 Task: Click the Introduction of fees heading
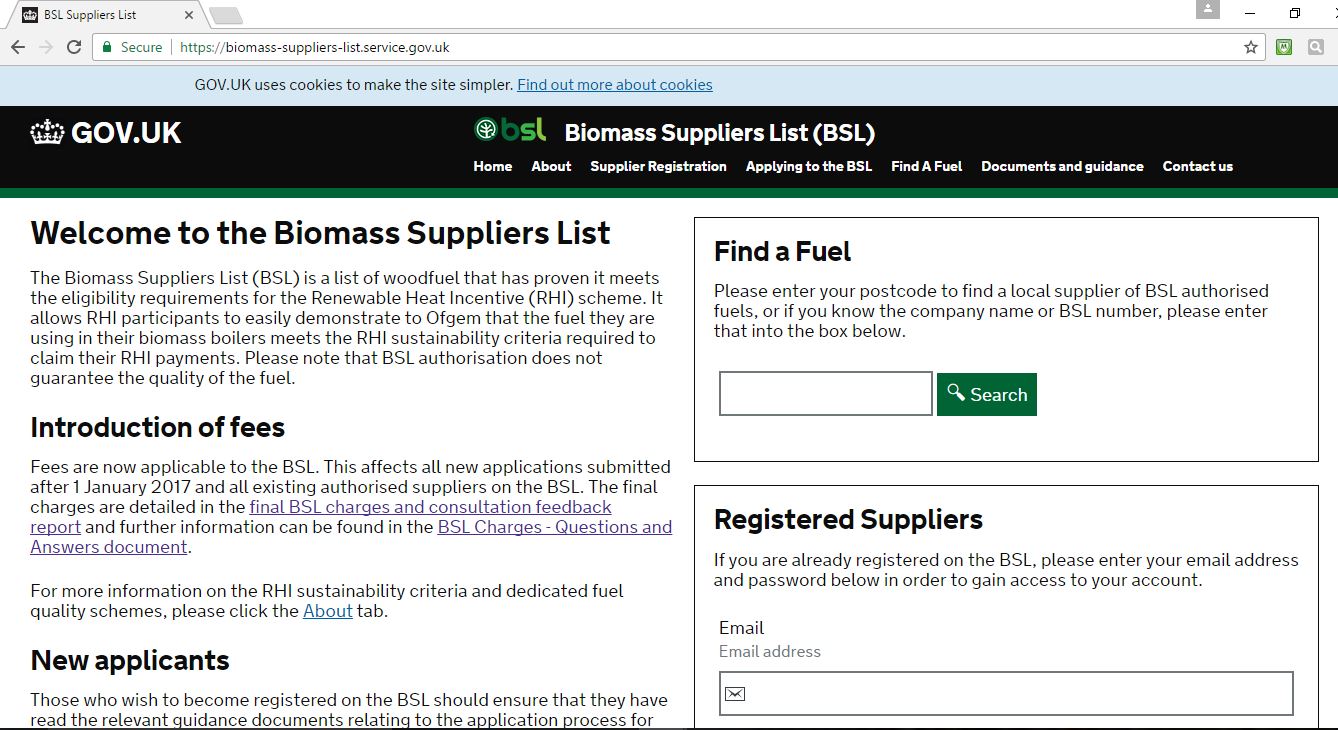click(158, 428)
